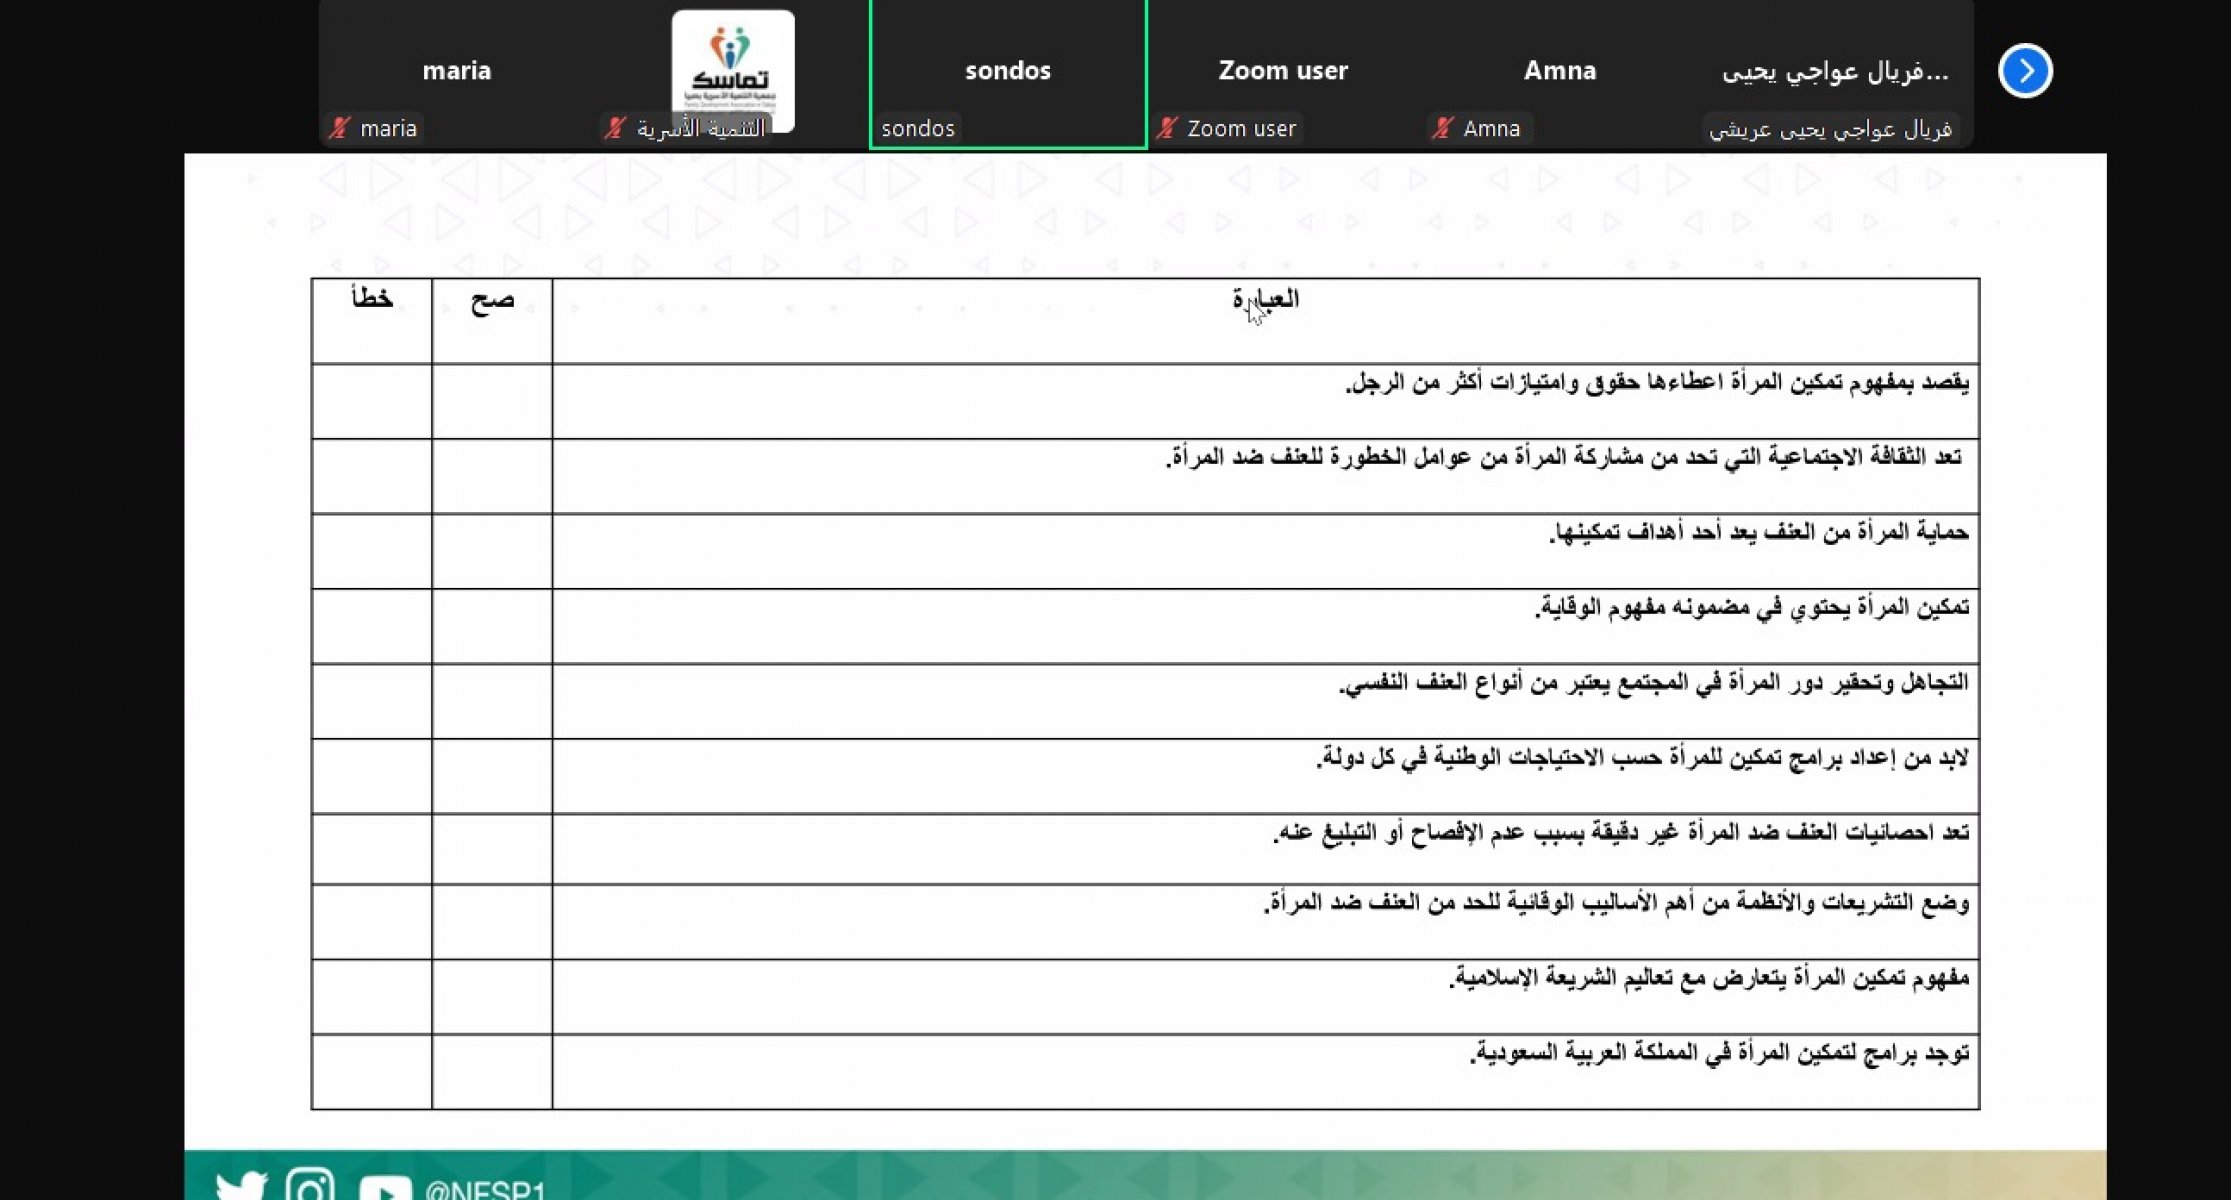Click صح cell for وضع التشريعات row
Screen dimensions: 2231x1200
click(492, 922)
